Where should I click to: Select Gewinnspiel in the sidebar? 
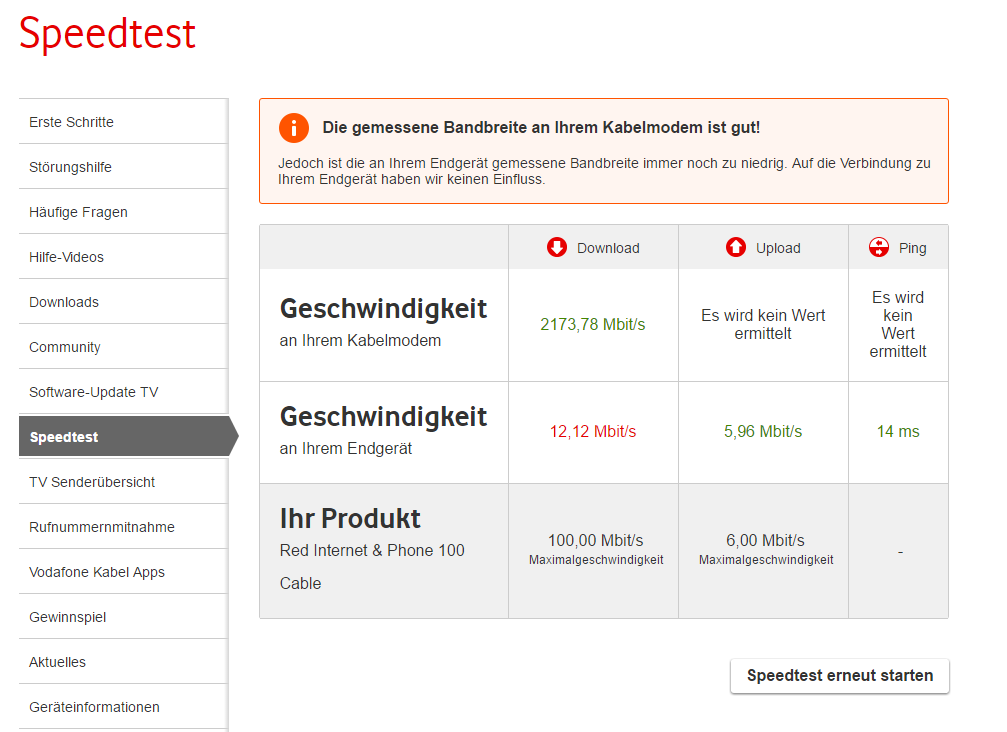coord(67,617)
